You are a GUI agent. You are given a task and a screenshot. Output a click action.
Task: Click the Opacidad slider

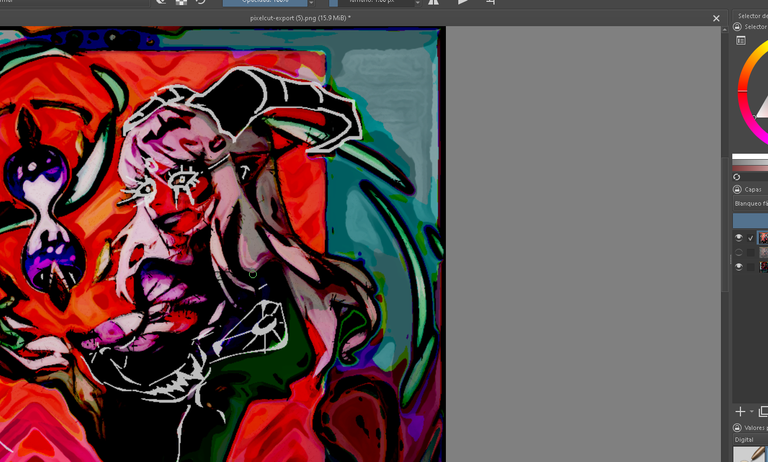point(265,2)
